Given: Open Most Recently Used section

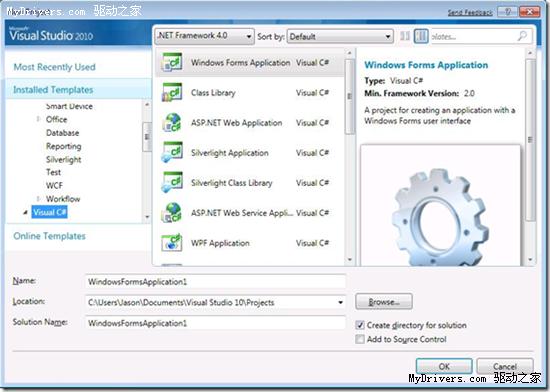Looking at the screenshot, I should click(x=54, y=67).
